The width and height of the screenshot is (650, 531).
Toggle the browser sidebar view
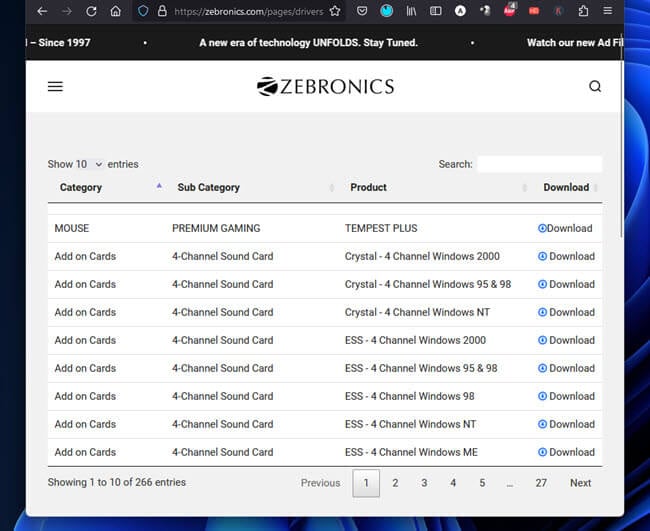435,11
